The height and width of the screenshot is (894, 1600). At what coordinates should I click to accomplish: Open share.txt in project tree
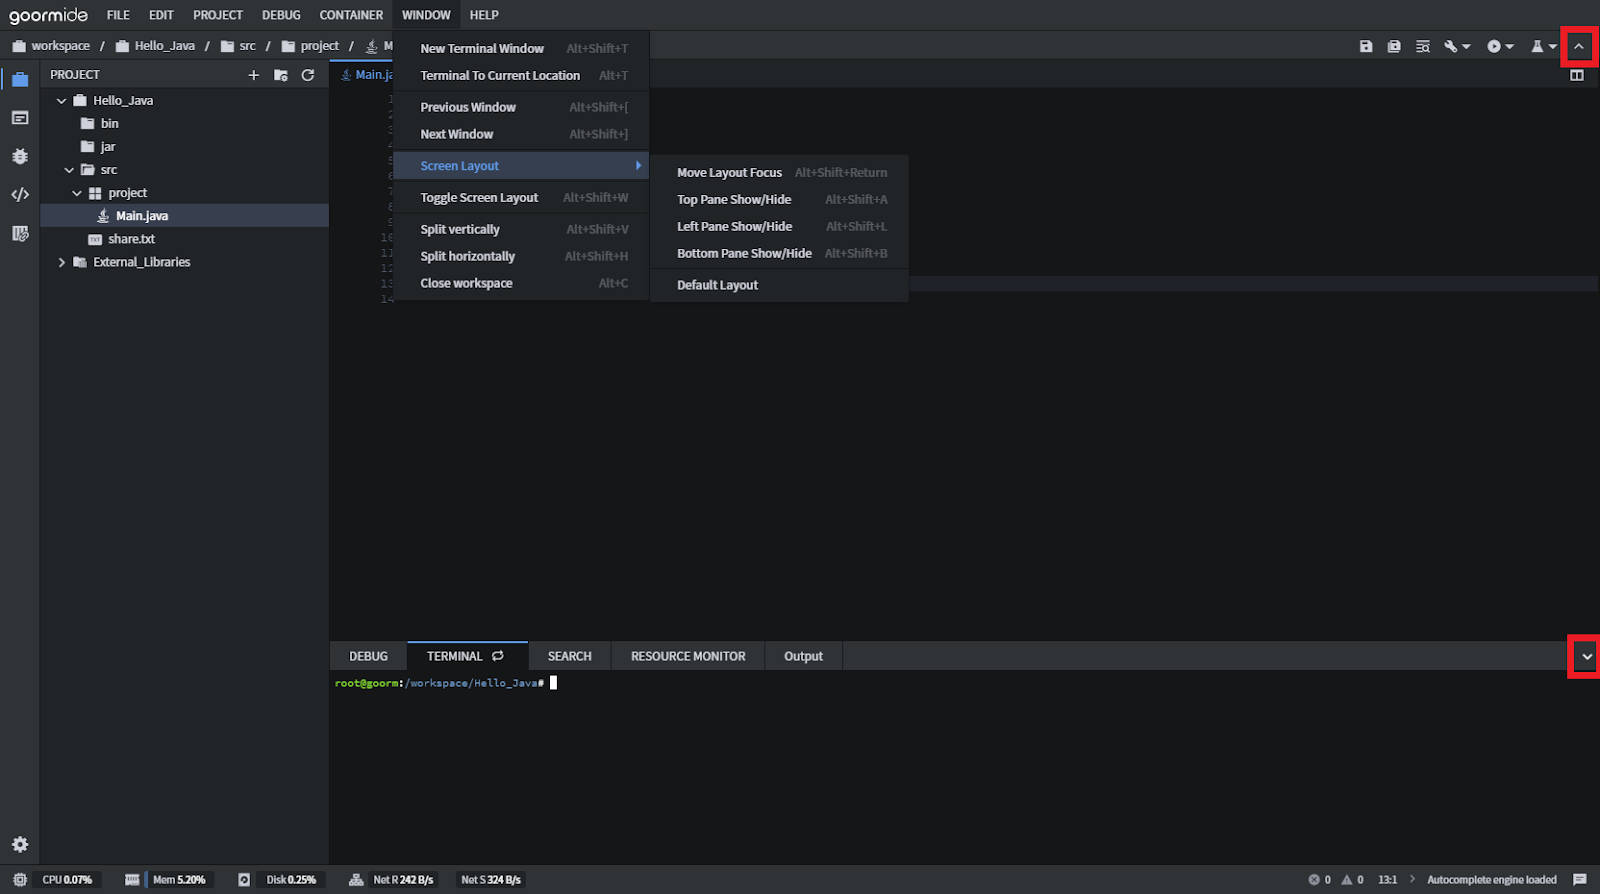pos(131,239)
